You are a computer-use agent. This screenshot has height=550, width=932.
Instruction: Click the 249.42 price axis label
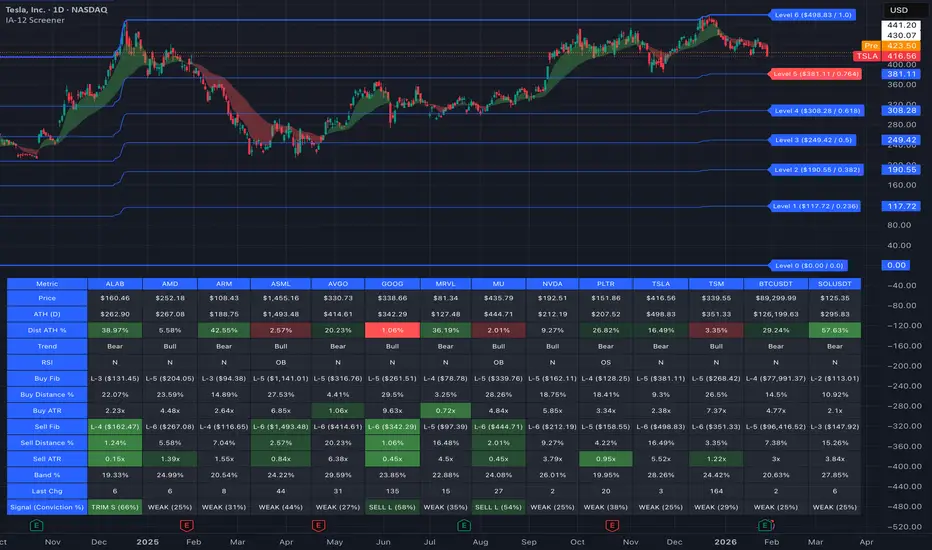point(901,140)
